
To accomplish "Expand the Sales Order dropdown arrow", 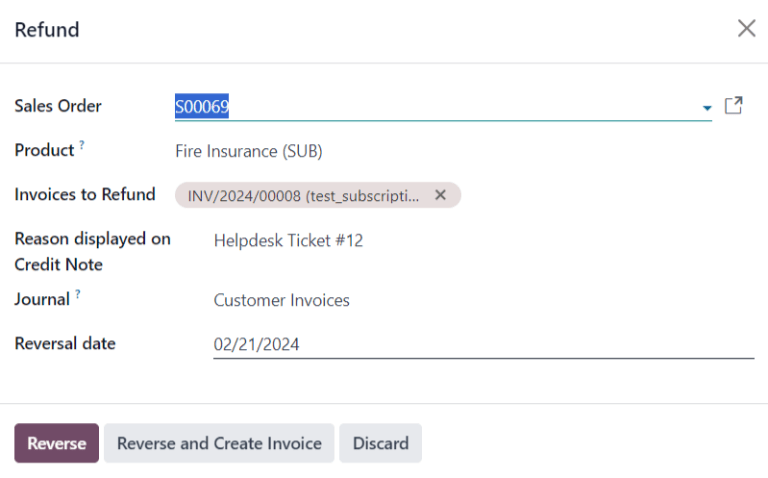I will coord(707,107).
